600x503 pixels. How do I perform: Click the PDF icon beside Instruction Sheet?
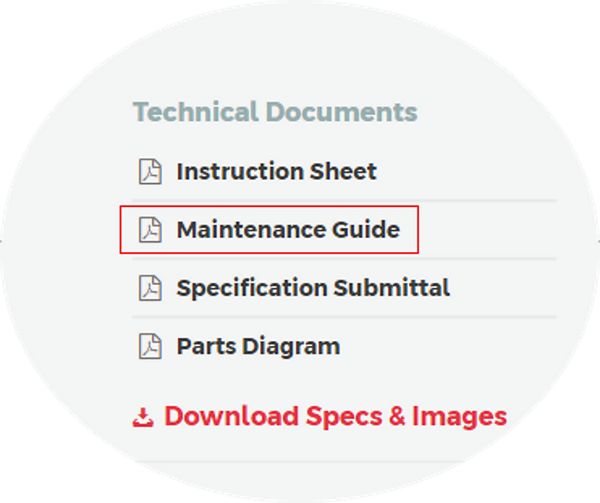[150, 171]
